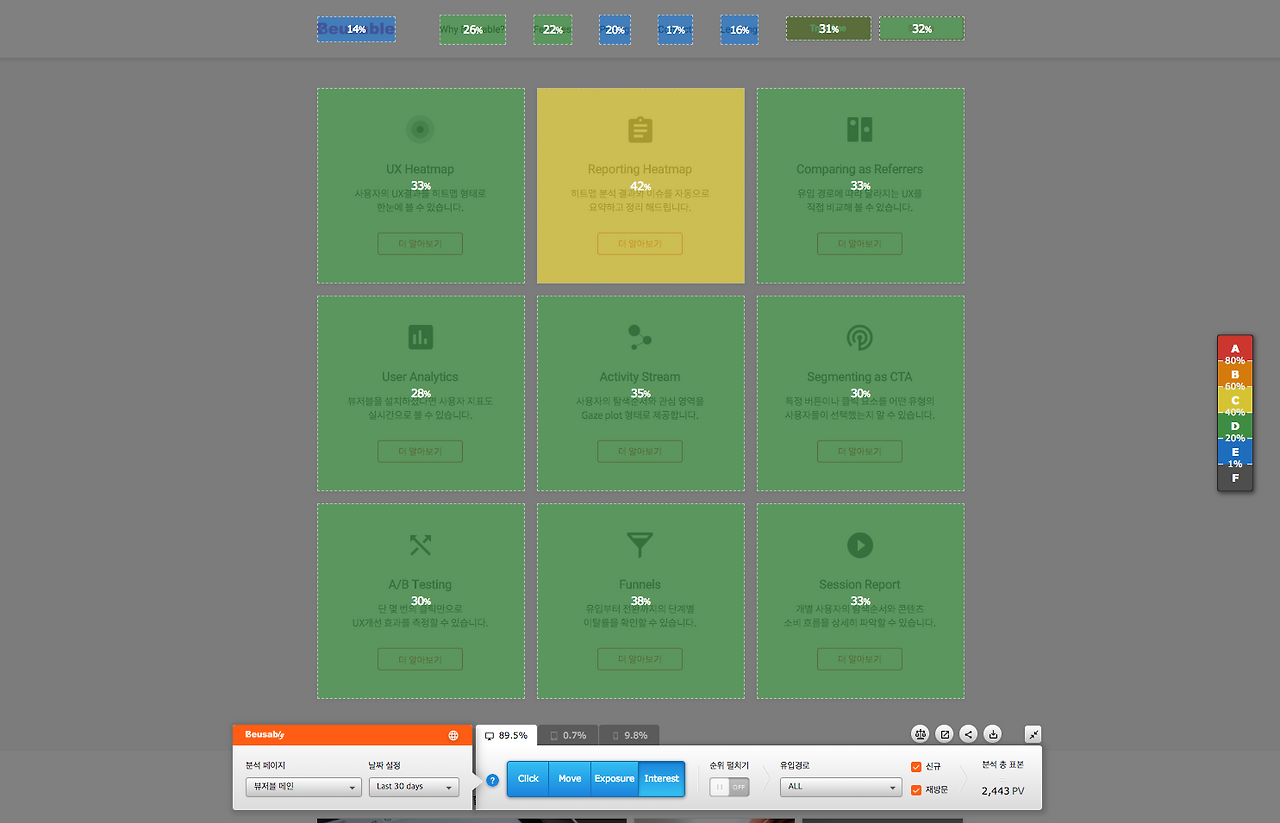Open the help question mark icon
The image size is (1280, 823).
point(492,780)
